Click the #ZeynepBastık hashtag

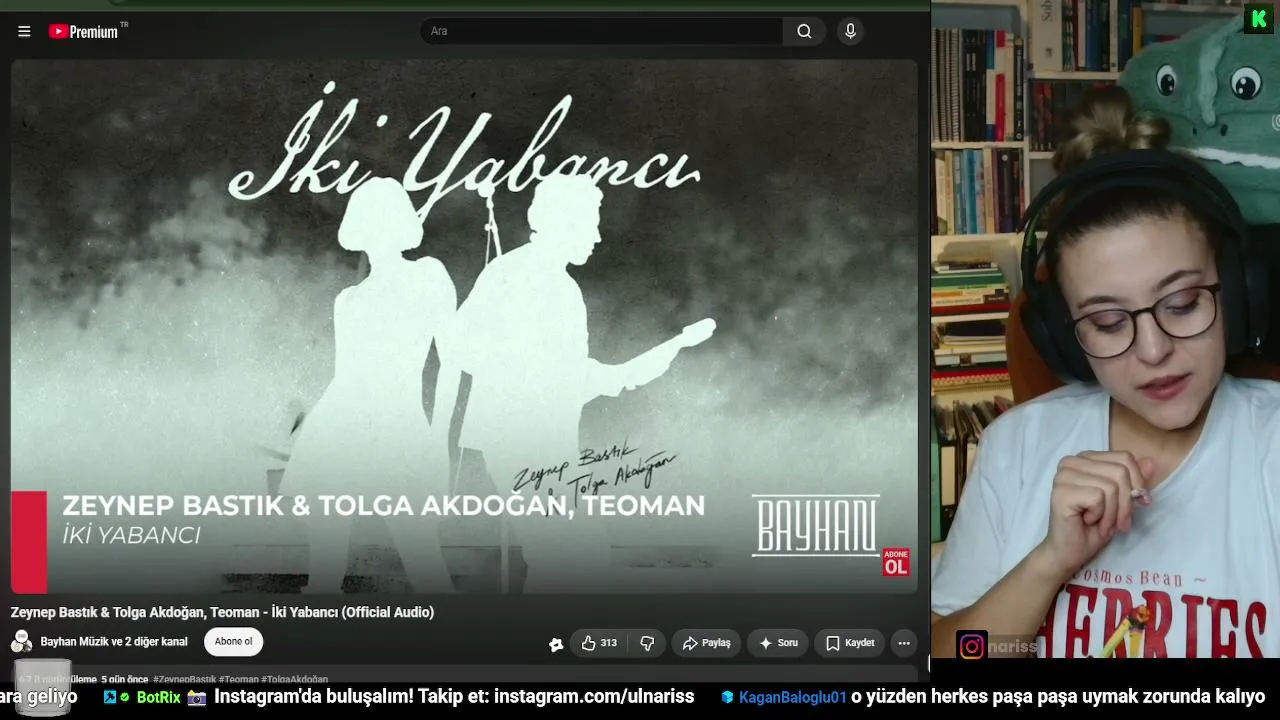184,679
